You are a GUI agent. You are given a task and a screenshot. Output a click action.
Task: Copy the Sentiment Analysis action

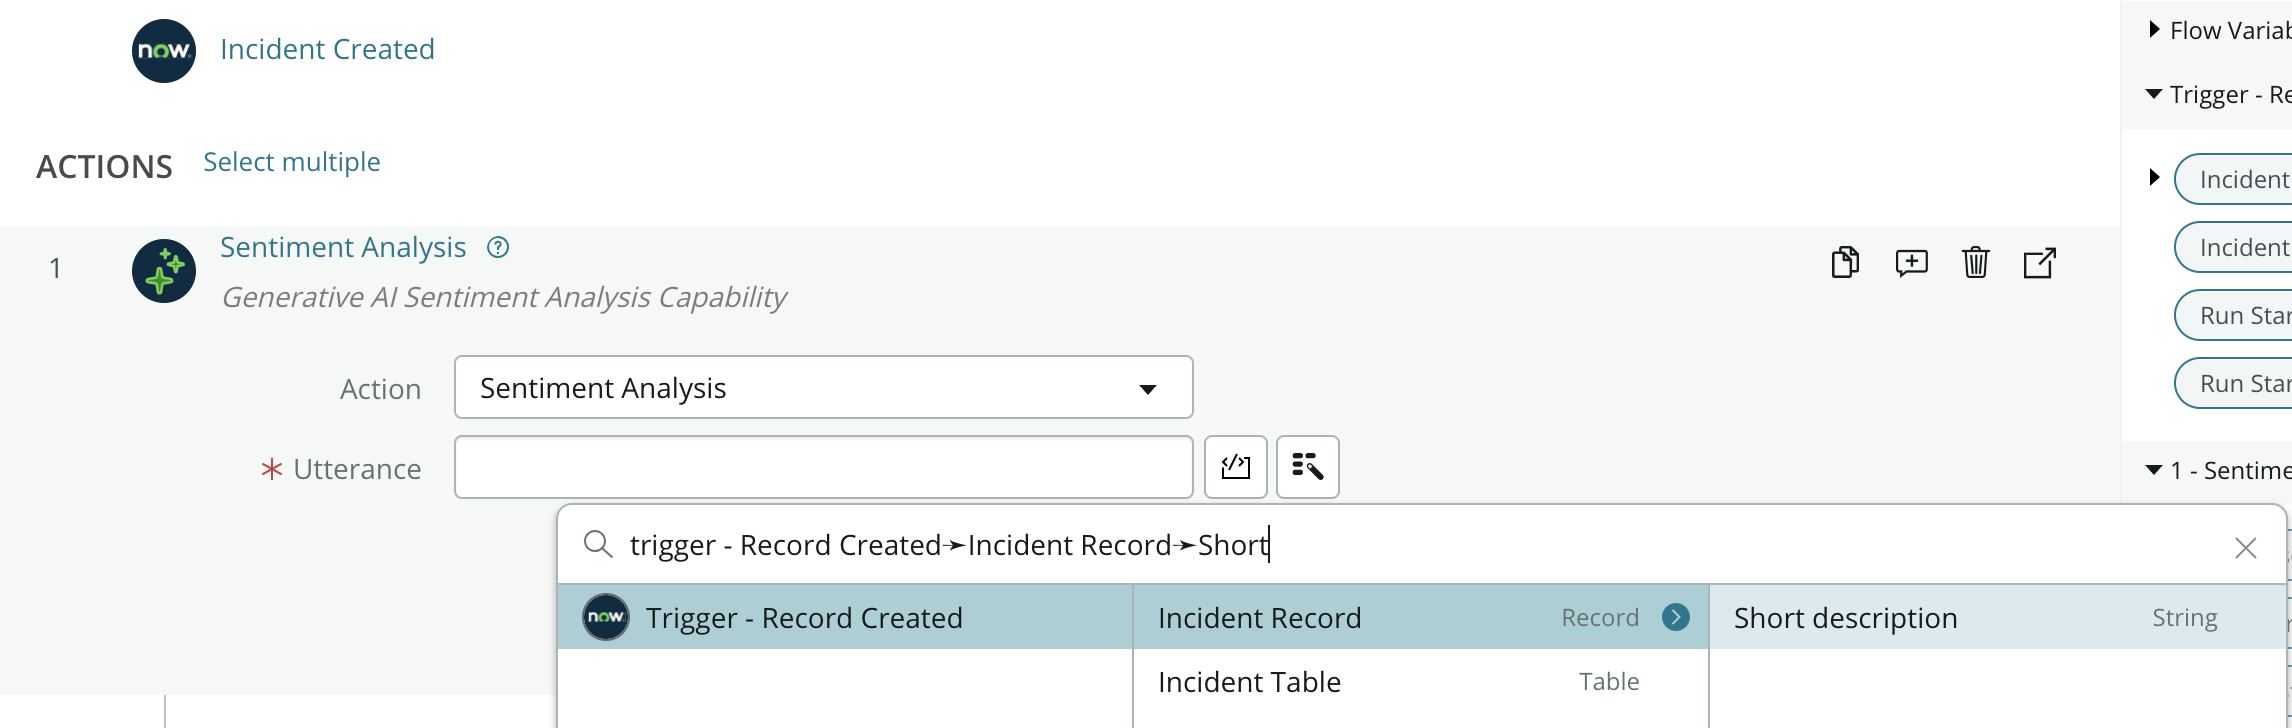pyautogui.click(x=1845, y=263)
